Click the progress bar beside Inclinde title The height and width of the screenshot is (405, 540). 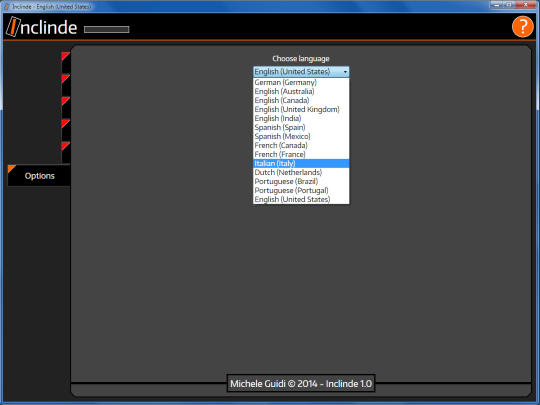pos(106,29)
